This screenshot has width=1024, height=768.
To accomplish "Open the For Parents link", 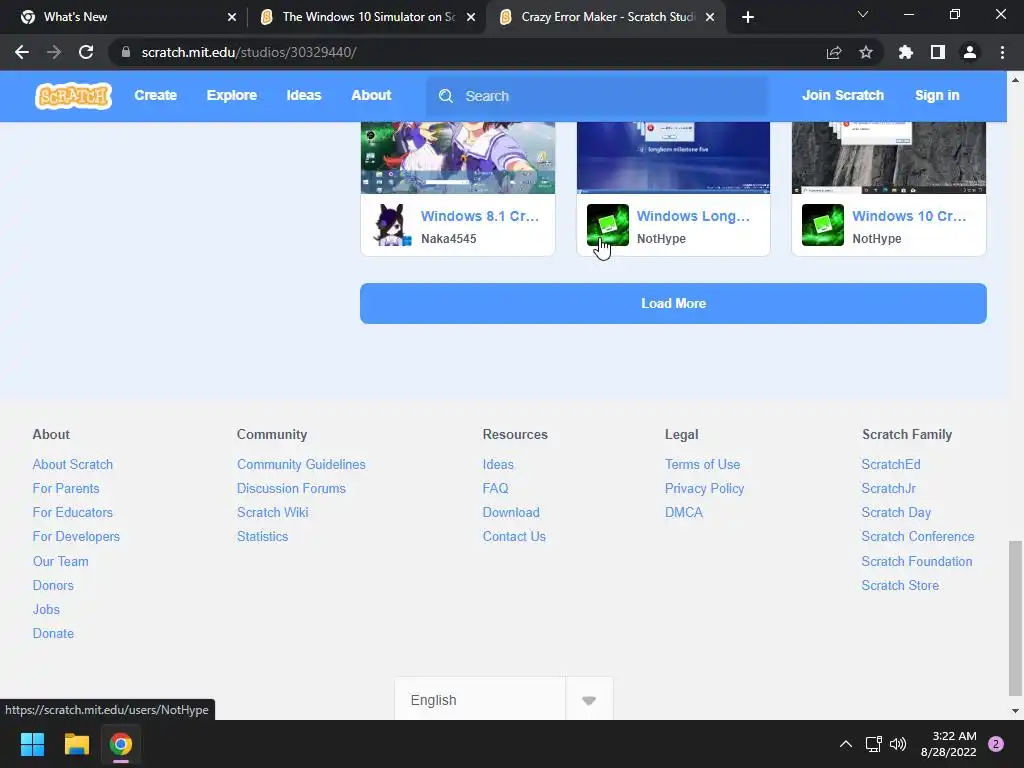I will (66, 488).
